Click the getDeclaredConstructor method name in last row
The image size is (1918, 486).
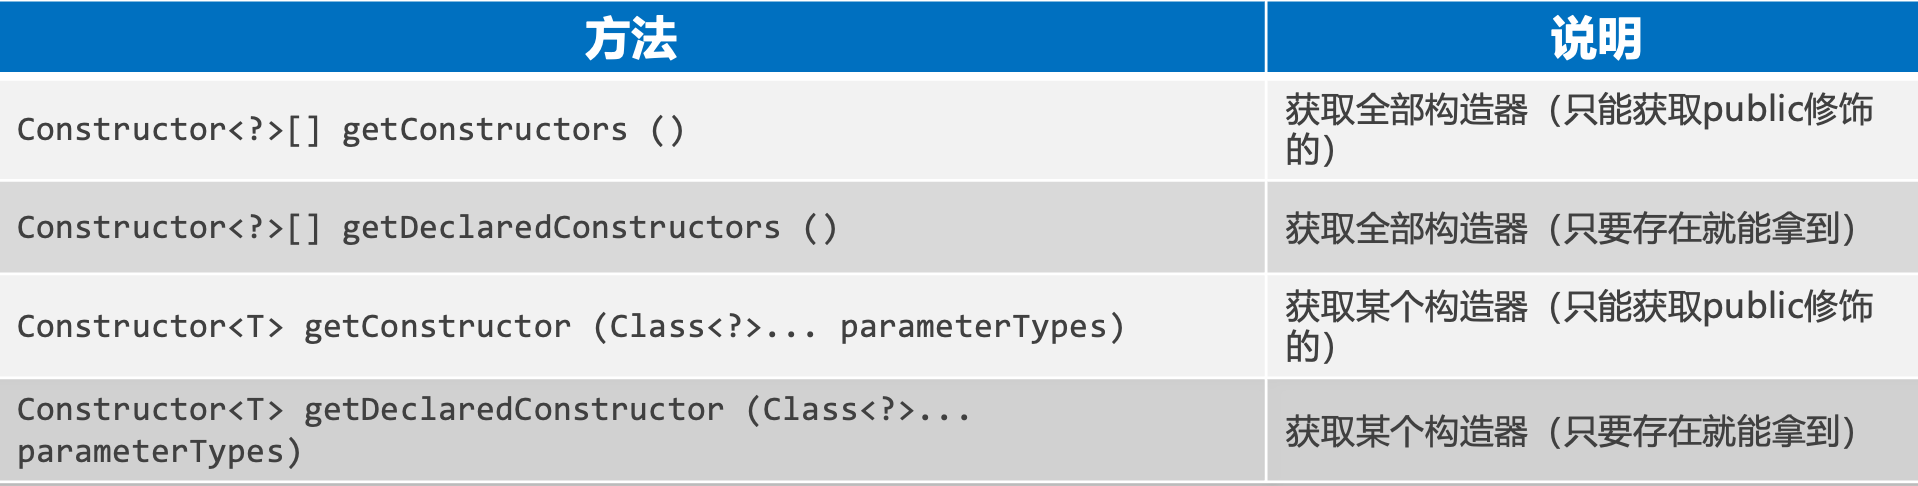tap(513, 410)
